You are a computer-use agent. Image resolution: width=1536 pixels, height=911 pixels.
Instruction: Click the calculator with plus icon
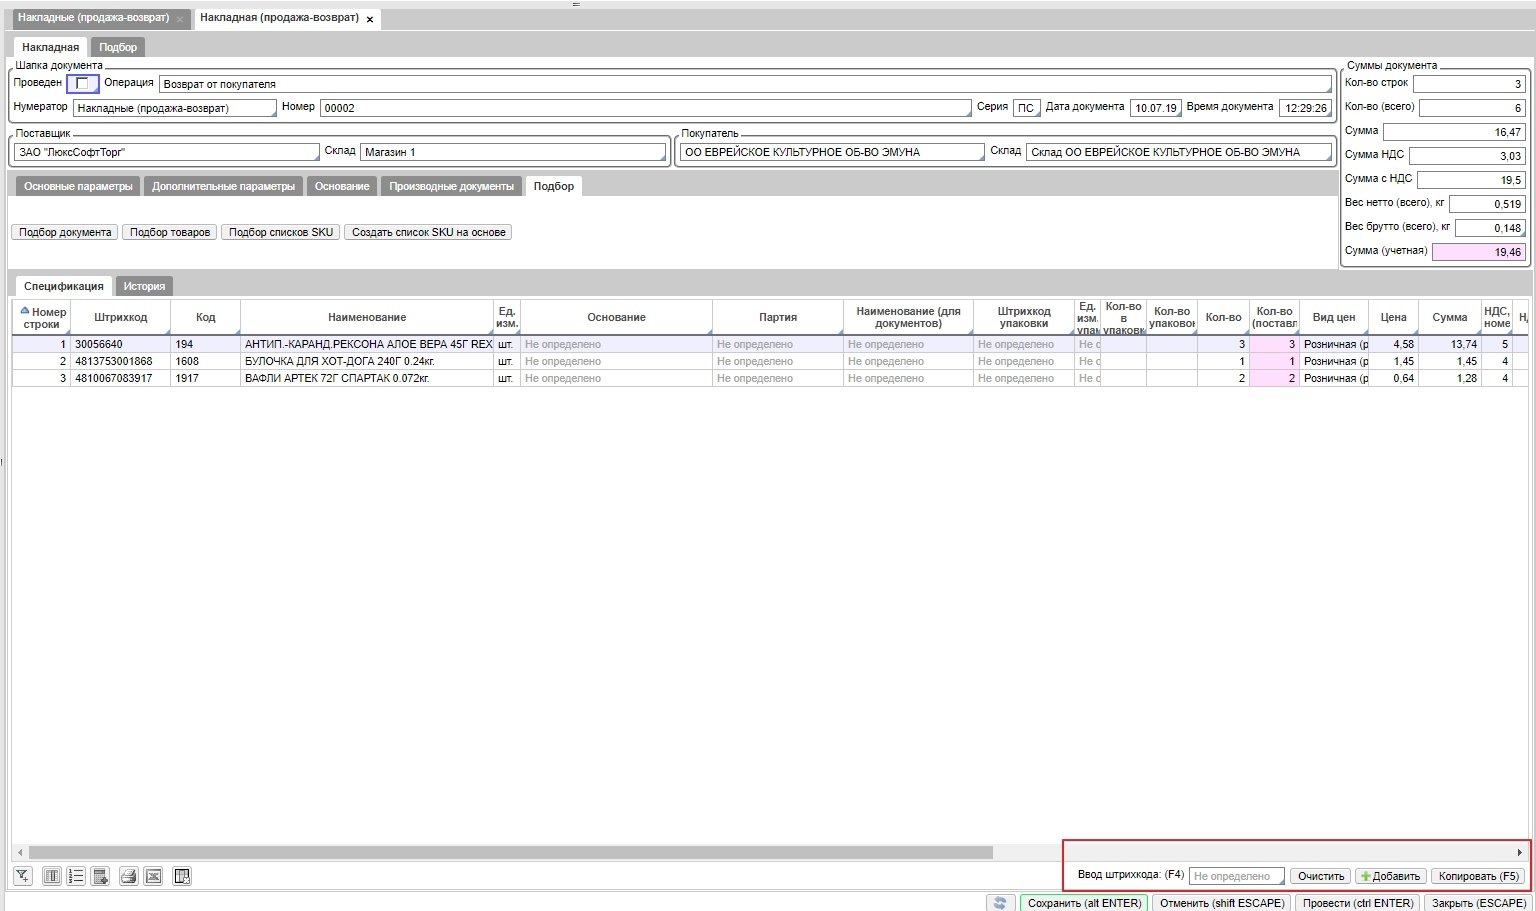pos(101,876)
